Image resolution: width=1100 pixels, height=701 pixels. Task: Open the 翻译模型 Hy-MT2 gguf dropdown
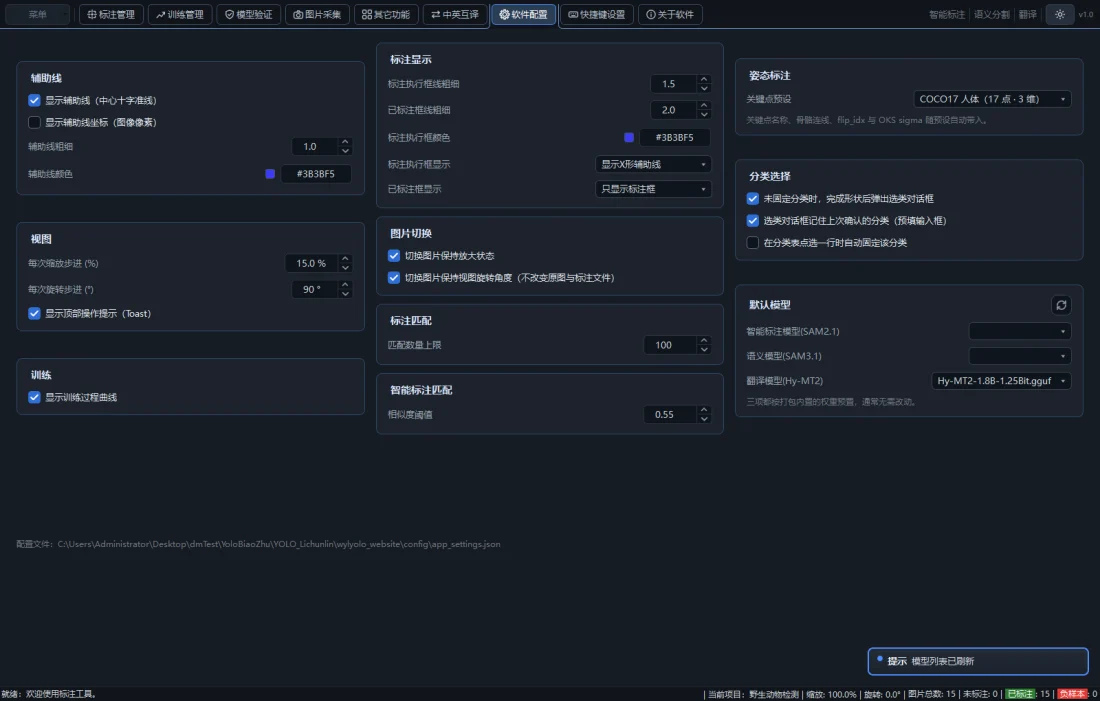(1001, 381)
